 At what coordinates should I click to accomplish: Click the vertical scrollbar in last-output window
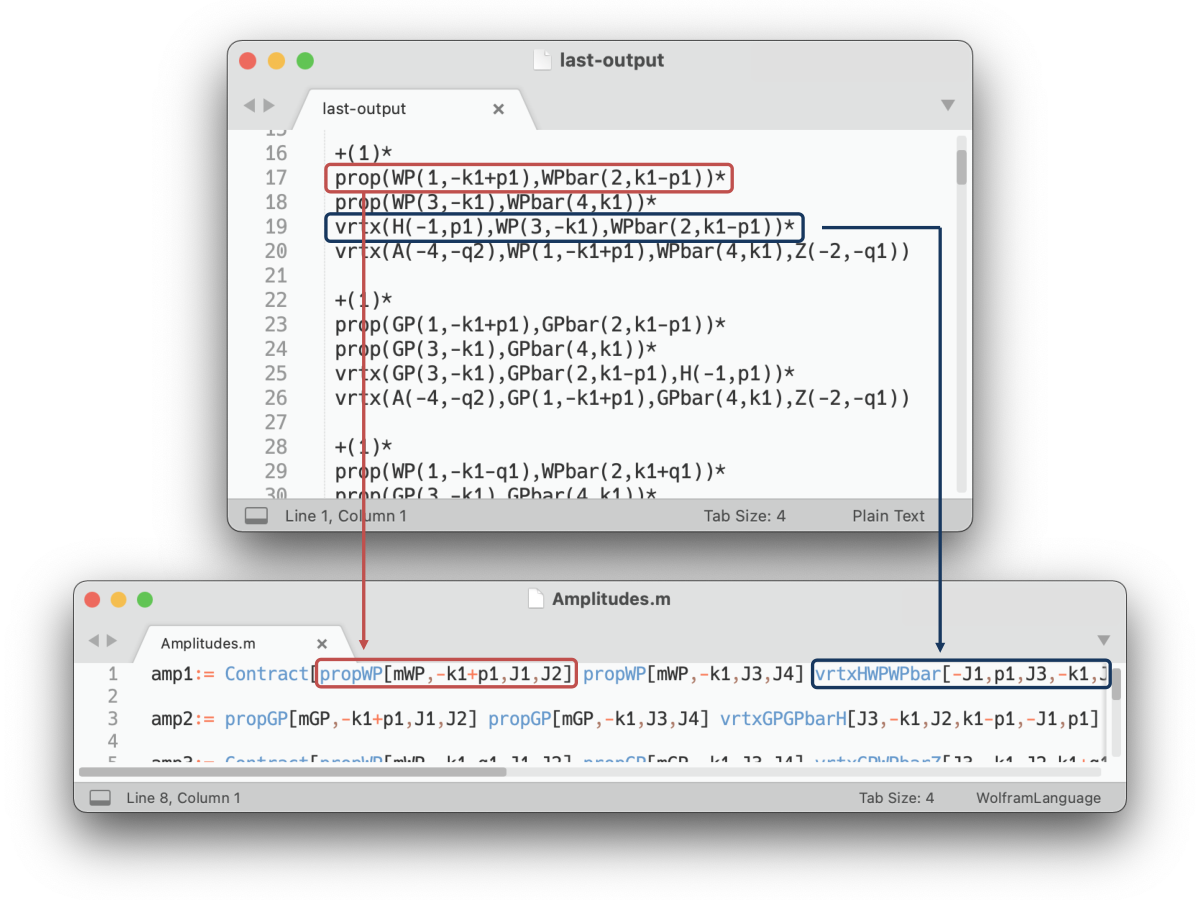click(961, 167)
